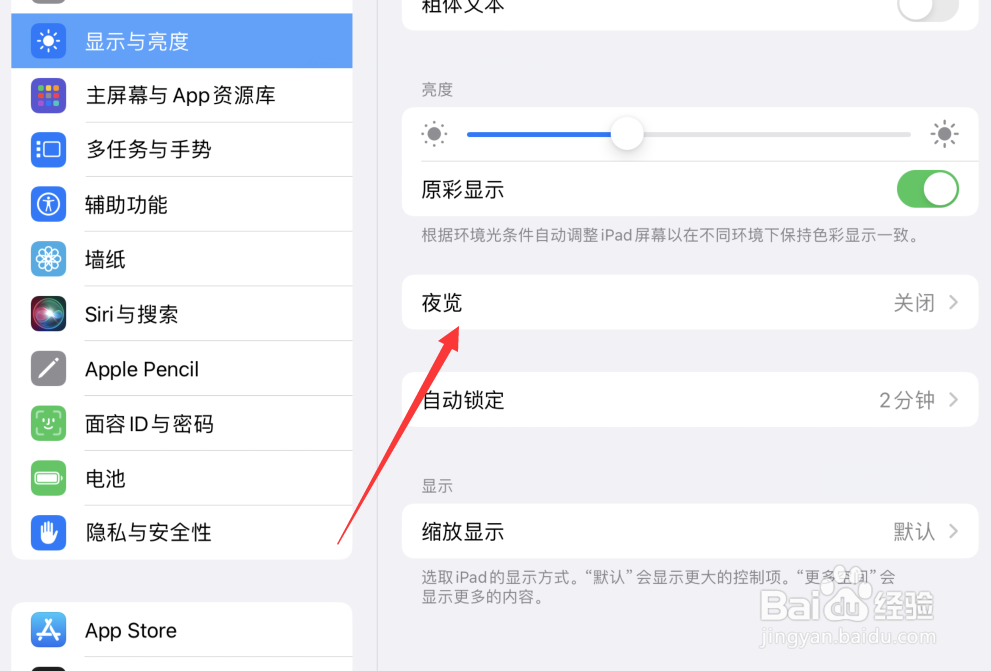Open the Wallpaper flower icon
Screen dimensions: 991x671
[x=49, y=259]
